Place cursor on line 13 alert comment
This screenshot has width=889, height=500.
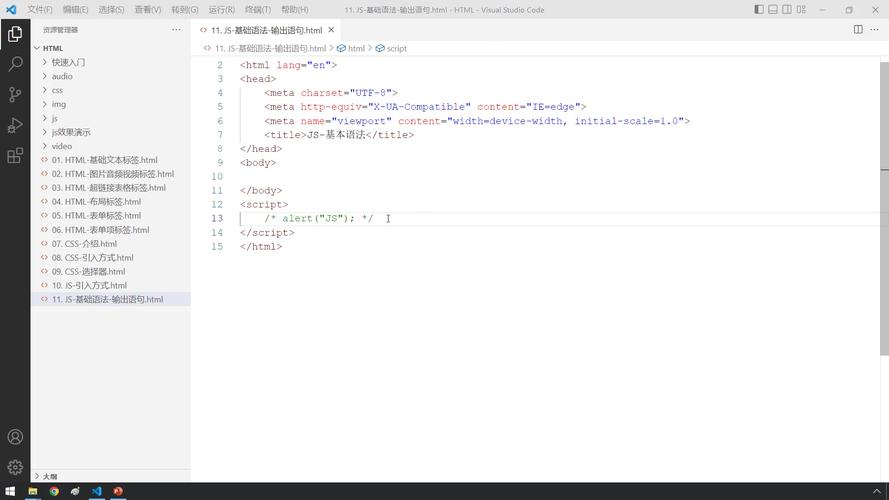pos(318,218)
